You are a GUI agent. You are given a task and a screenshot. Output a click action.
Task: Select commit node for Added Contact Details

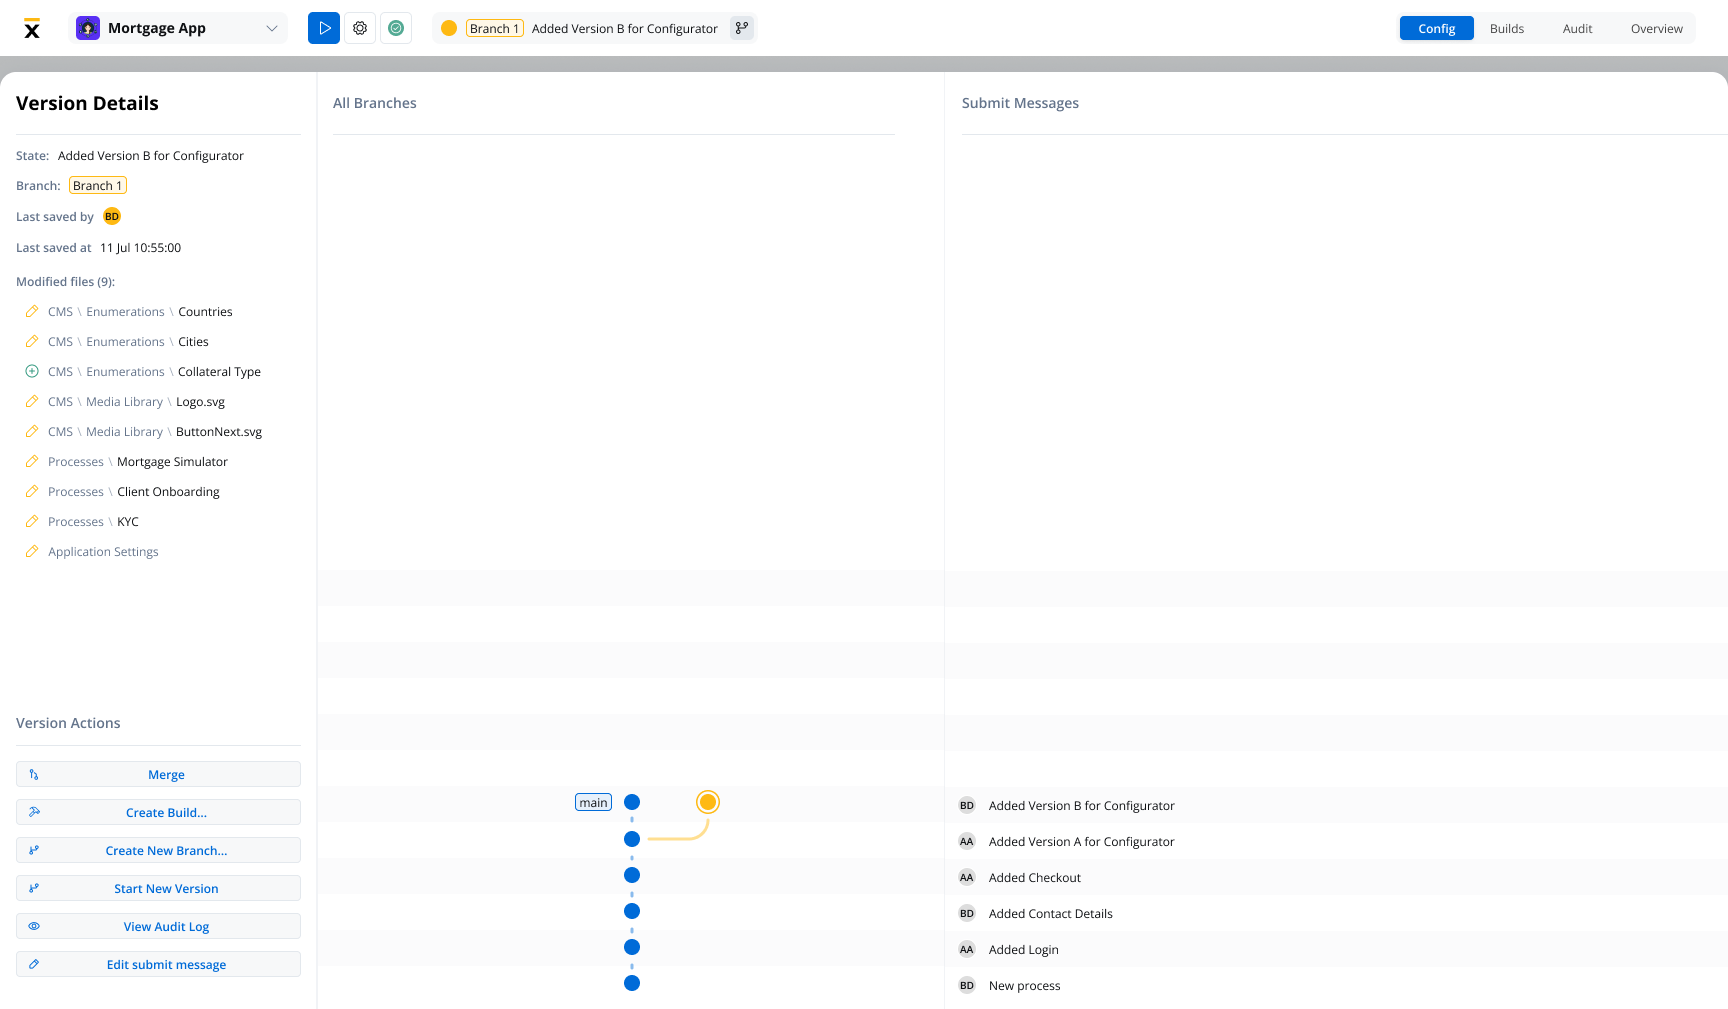[632, 911]
